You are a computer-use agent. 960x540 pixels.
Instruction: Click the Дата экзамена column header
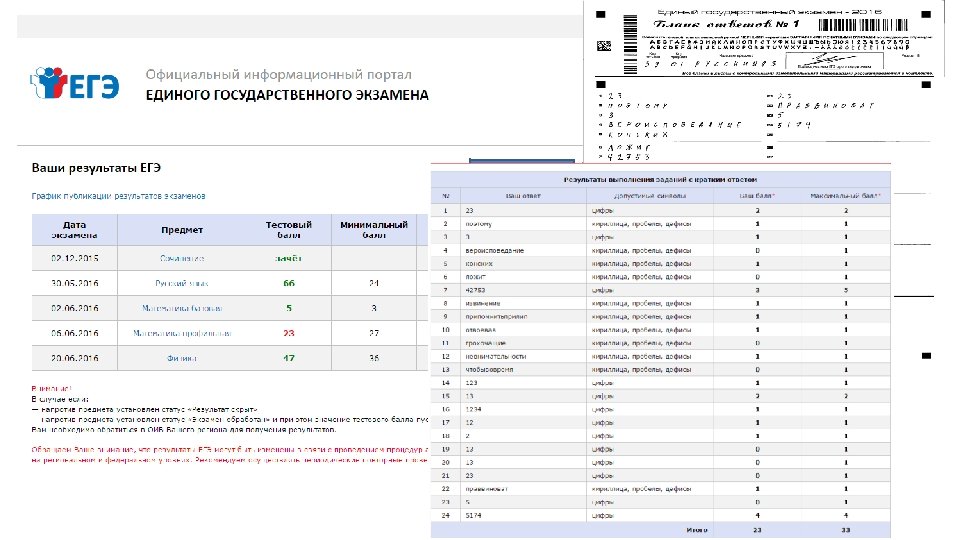pyautogui.click(x=74, y=230)
